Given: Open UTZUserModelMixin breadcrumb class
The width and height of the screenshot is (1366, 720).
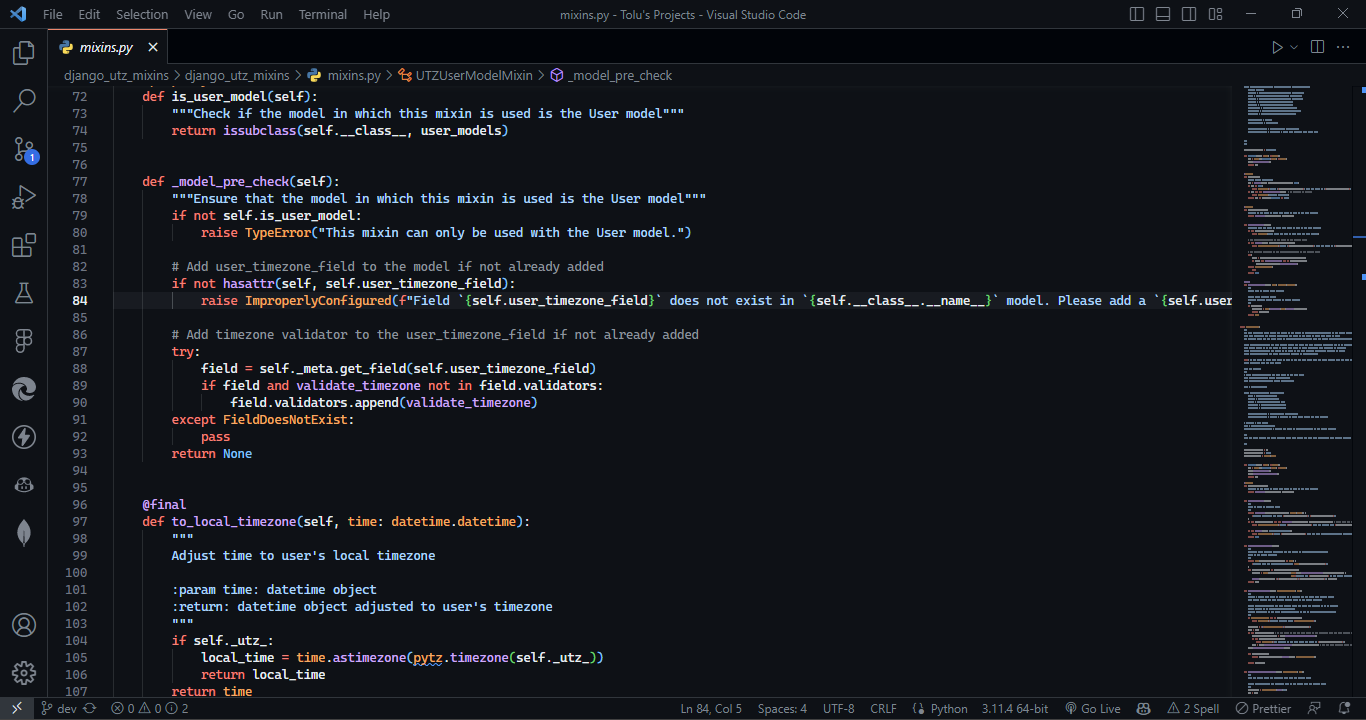Looking at the screenshot, I should [x=474, y=75].
